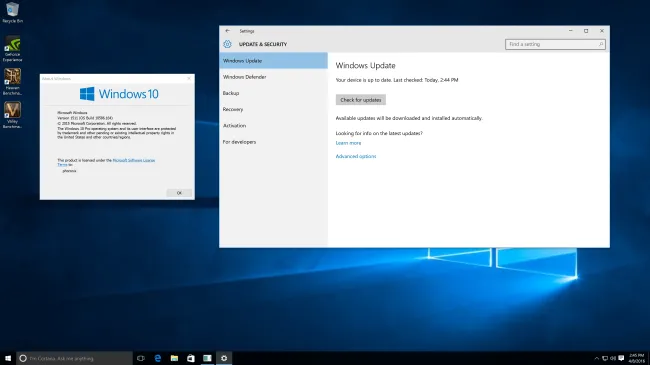The image size is (650, 365).
Task: Click the 'Your device is up to date' status text
Action: click(397, 80)
